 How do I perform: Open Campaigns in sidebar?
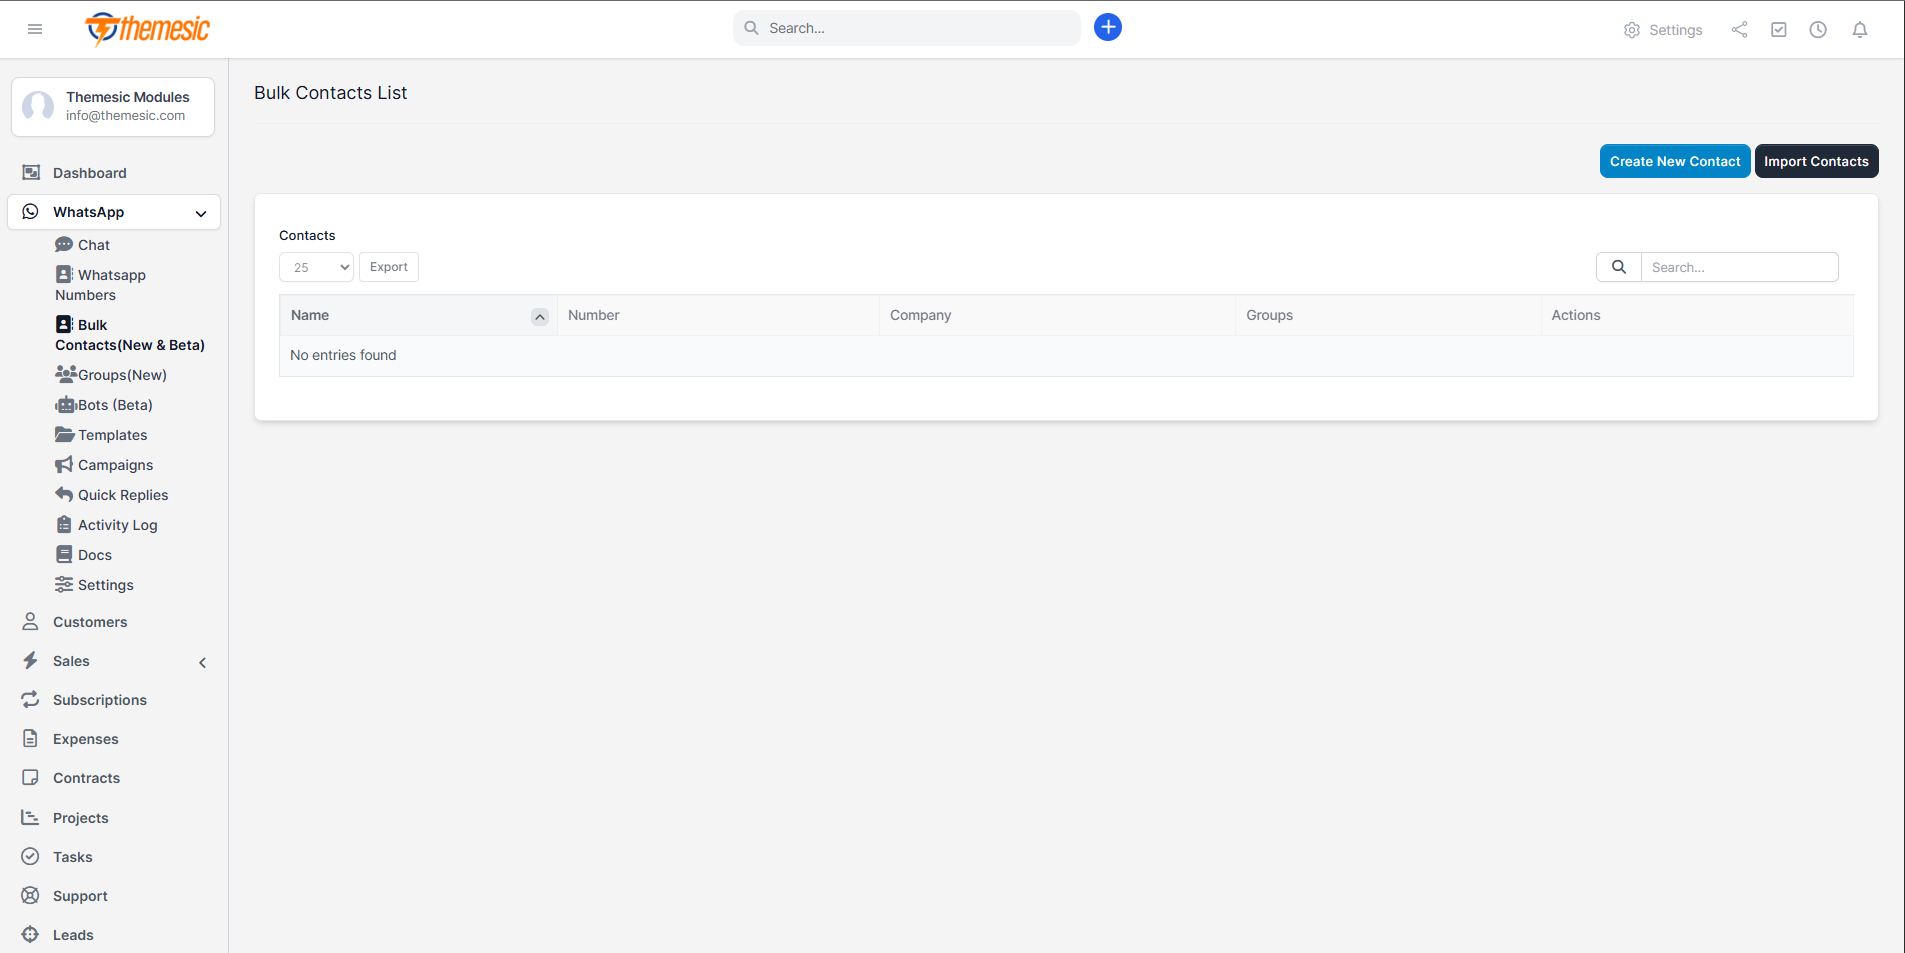point(104,465)
